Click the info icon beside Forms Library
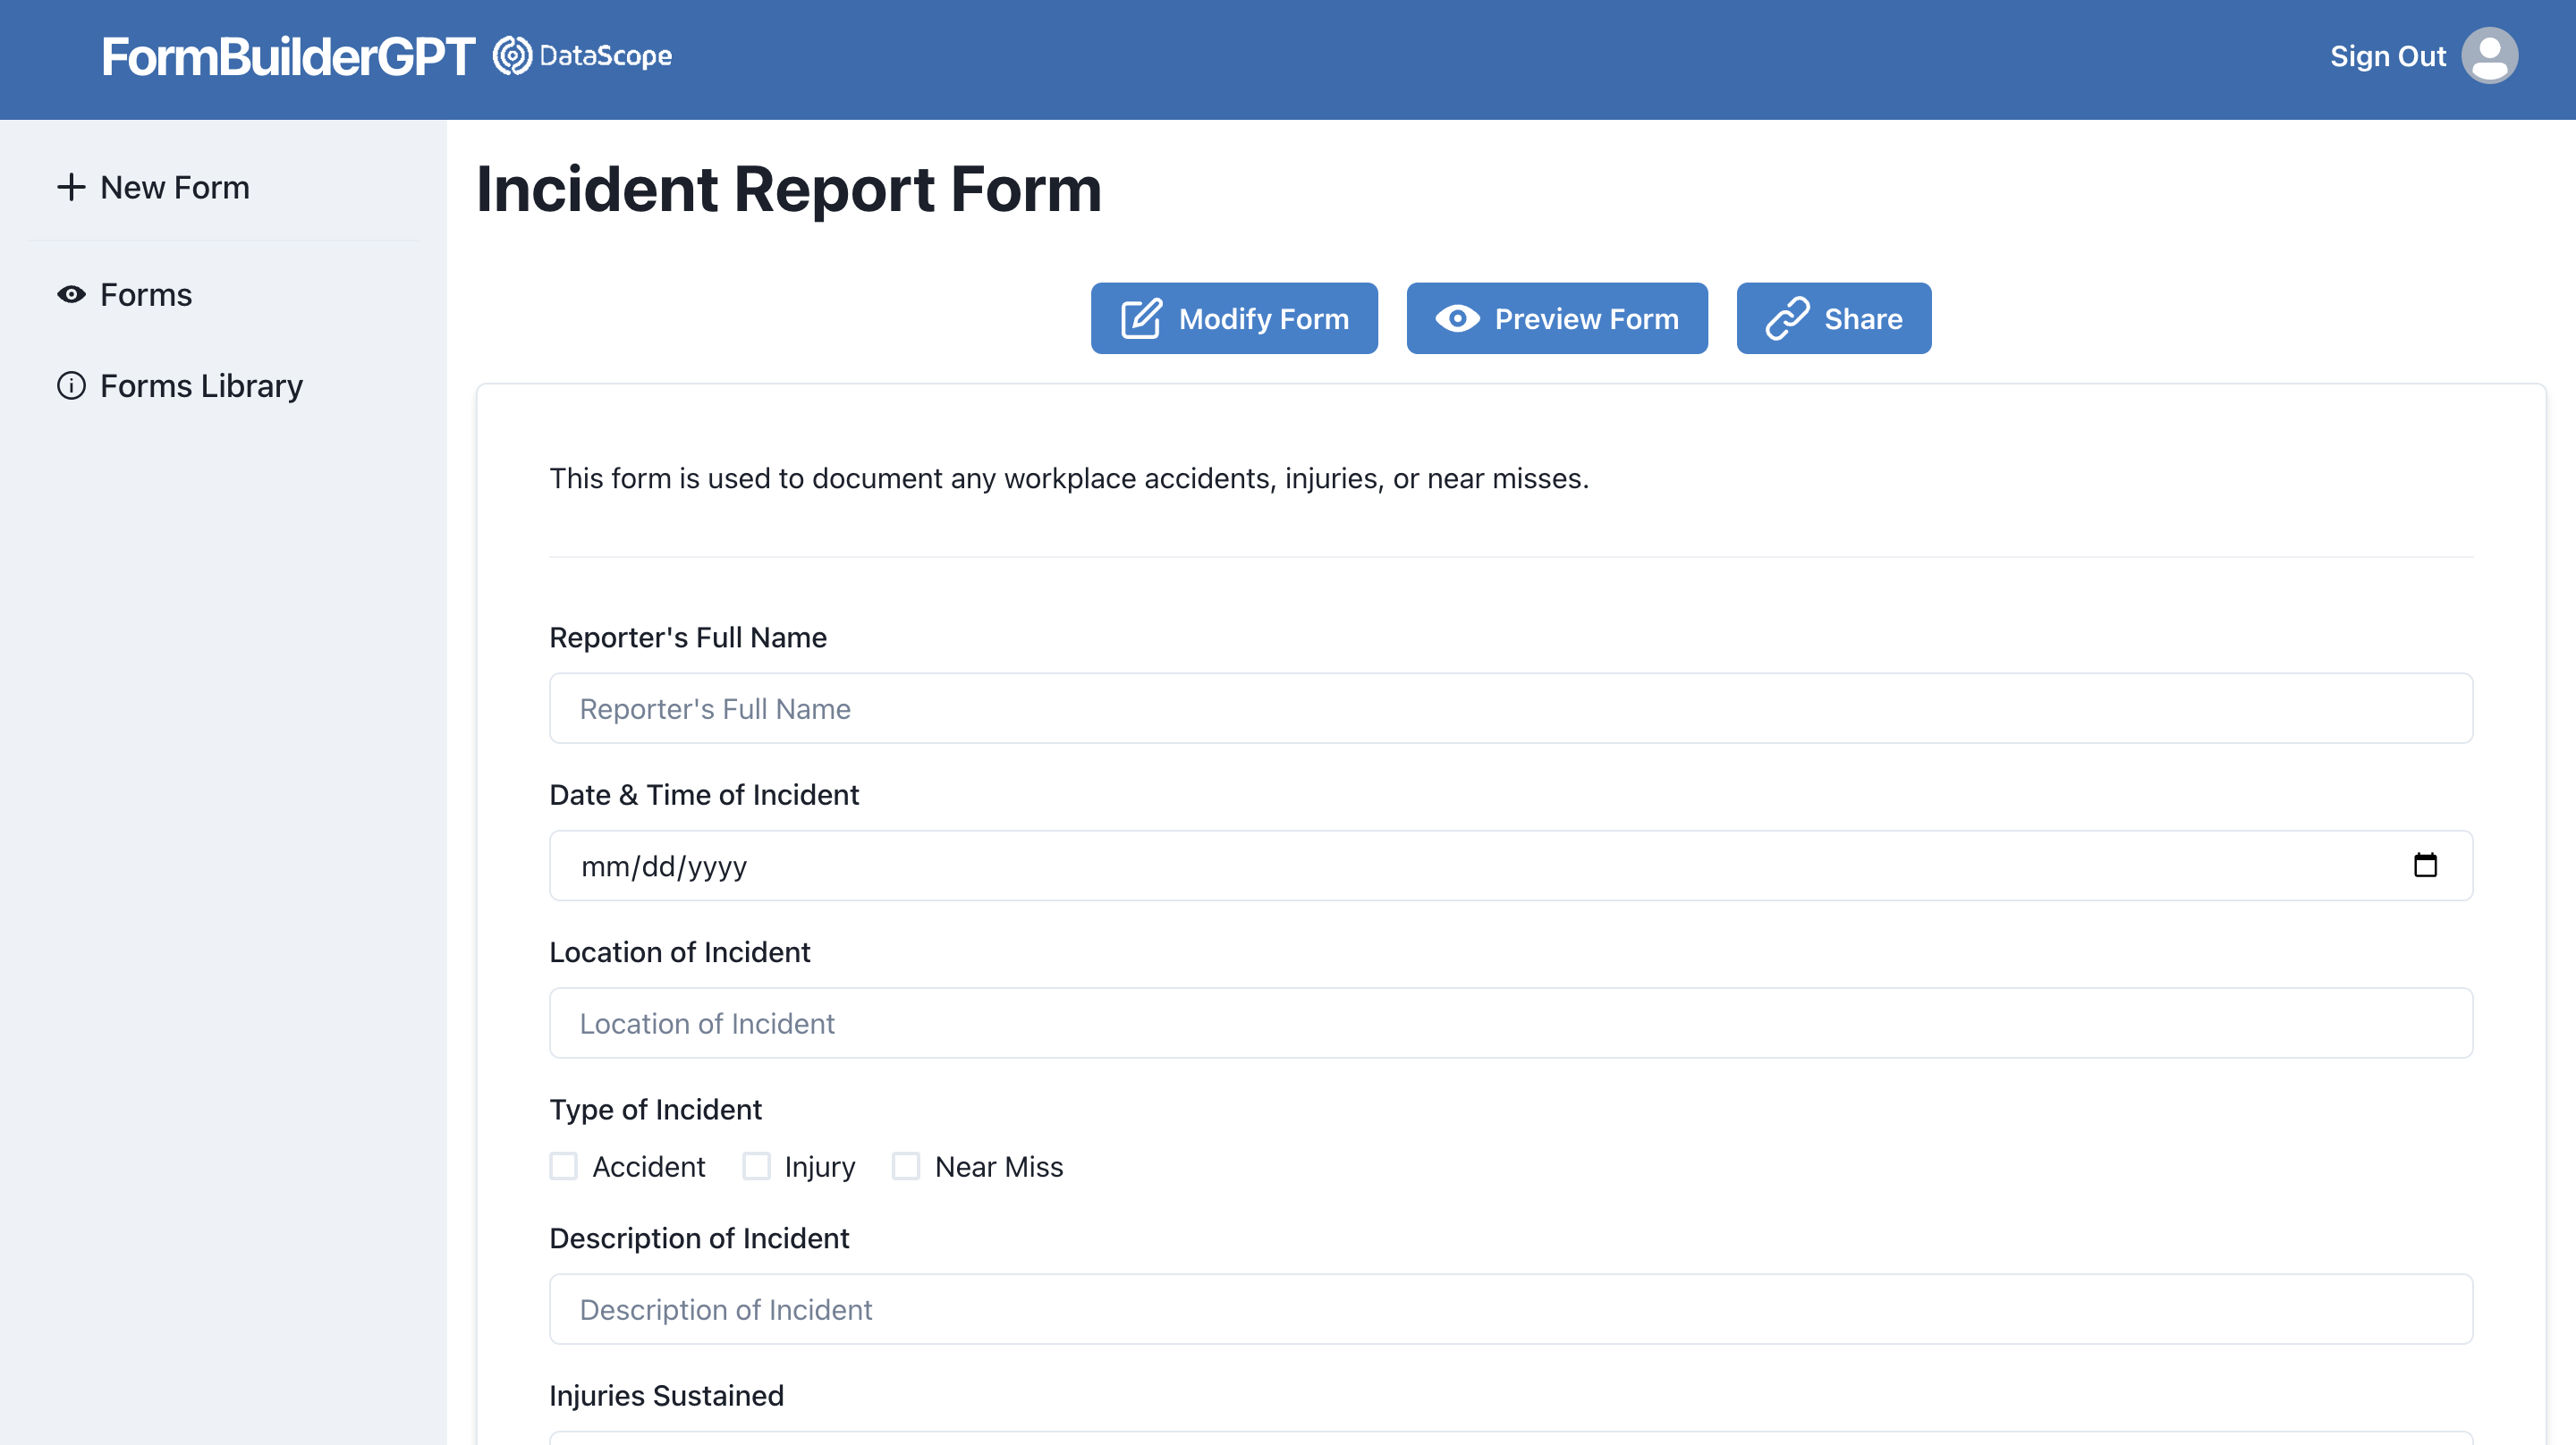Image resolution: width=2576 pixels, height=1445 pixels. [71, 386]
